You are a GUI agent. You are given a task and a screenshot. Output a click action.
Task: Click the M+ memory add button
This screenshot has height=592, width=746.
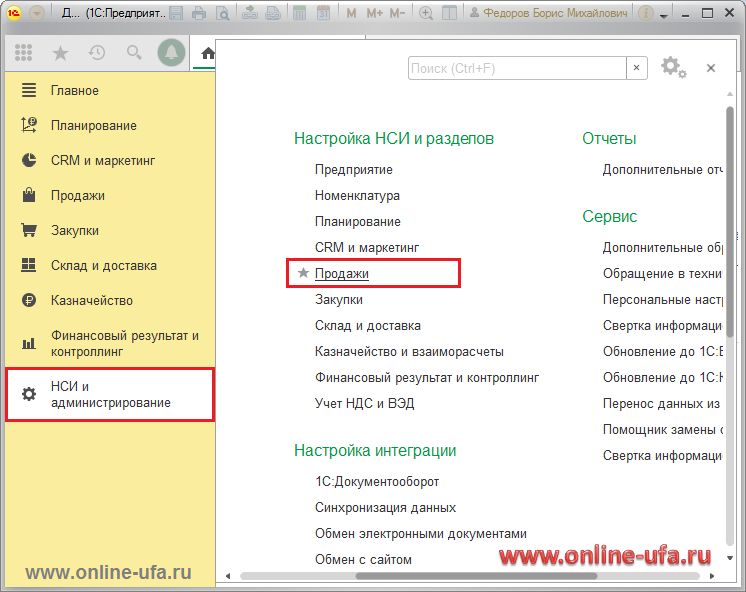[x=374, y=13]
